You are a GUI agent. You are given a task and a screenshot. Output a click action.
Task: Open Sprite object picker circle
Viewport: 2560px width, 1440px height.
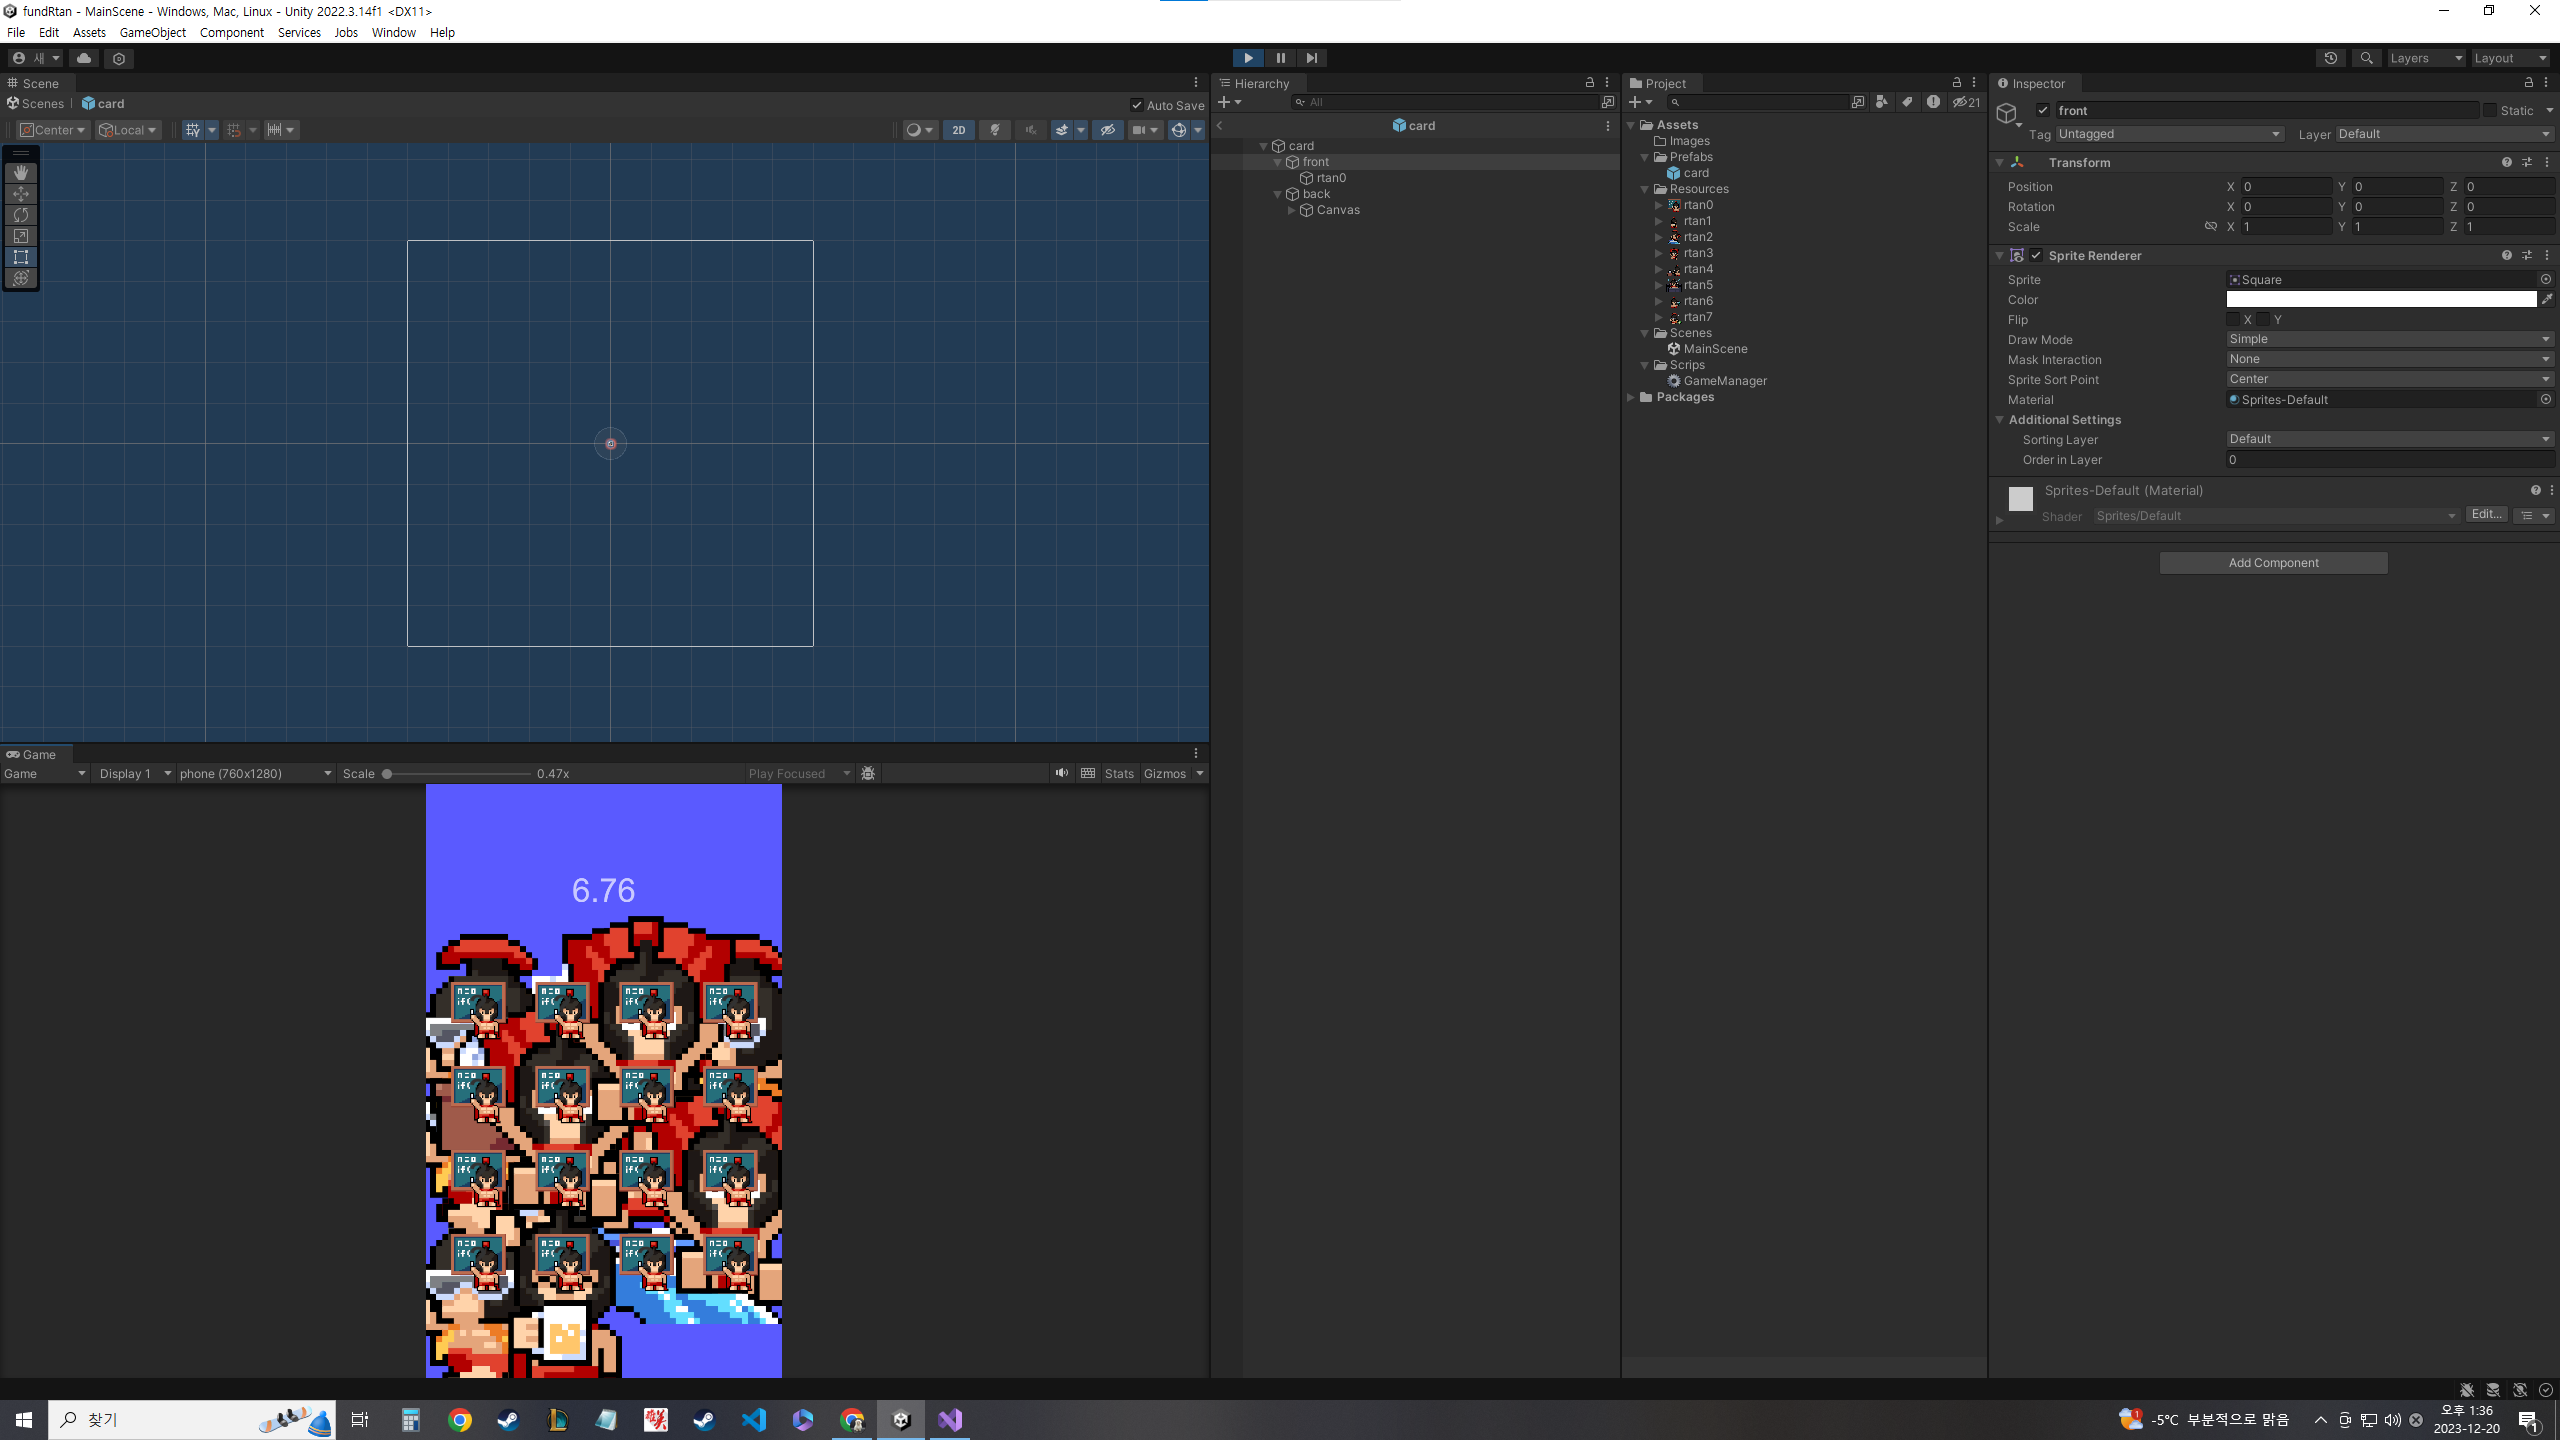(x=2546, y=280)
